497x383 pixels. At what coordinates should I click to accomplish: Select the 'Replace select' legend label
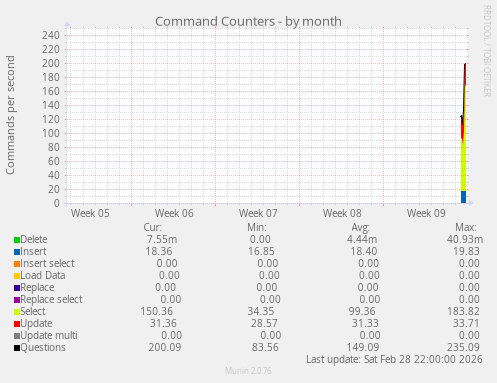(51, 299)
